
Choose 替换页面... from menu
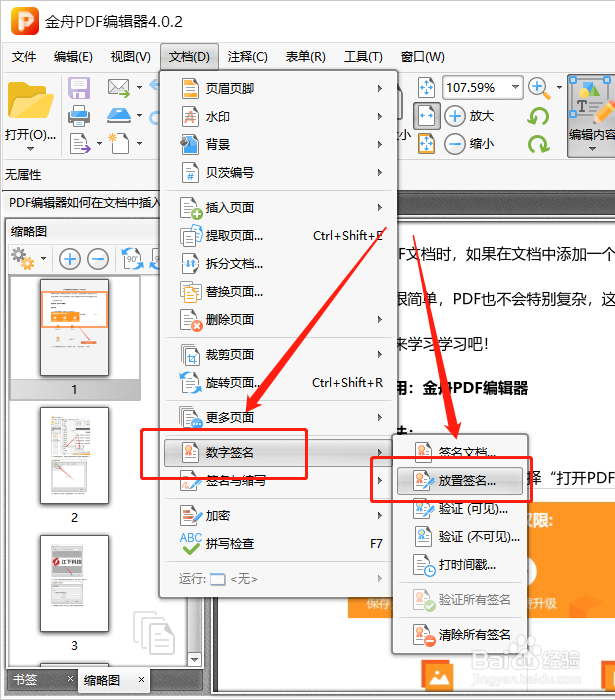click(279, 292)
